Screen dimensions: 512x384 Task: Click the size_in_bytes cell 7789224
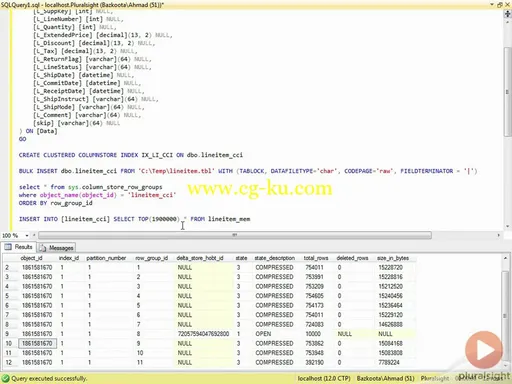(395, 362)
